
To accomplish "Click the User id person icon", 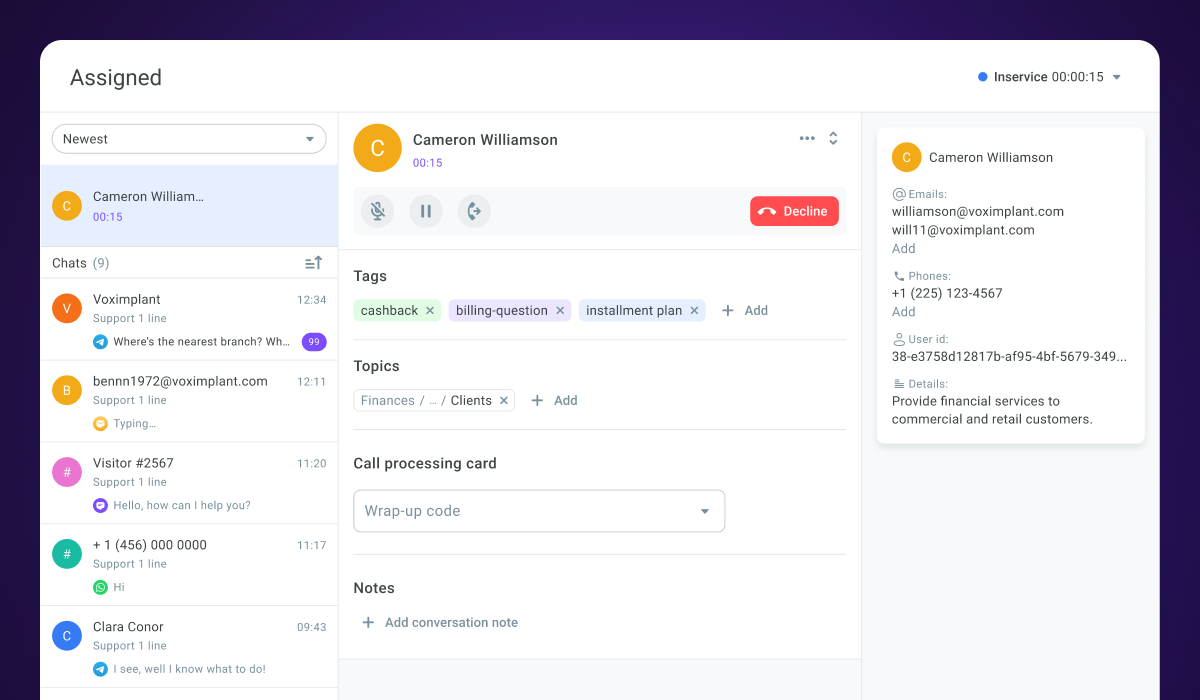I will tap(898, 339).
